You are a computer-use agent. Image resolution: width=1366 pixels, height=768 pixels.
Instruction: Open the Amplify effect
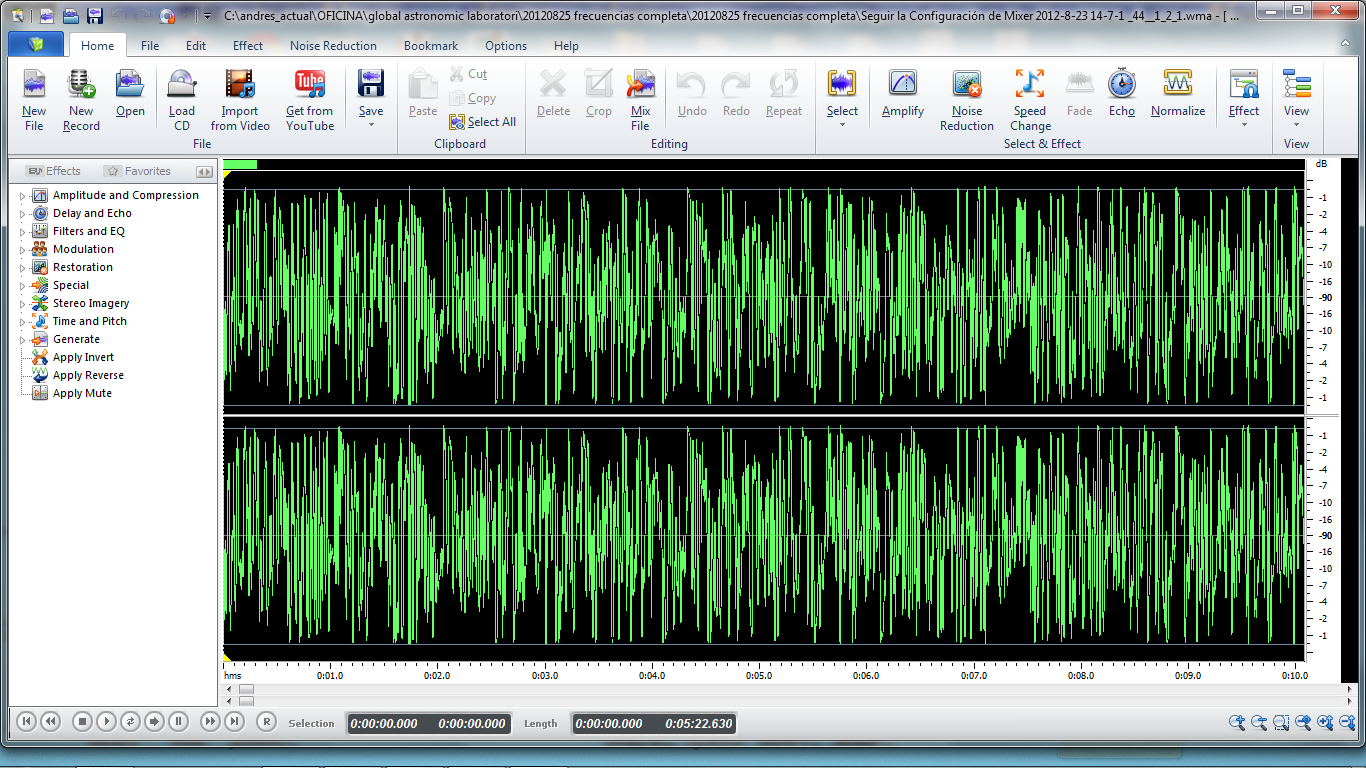(902, 85)
